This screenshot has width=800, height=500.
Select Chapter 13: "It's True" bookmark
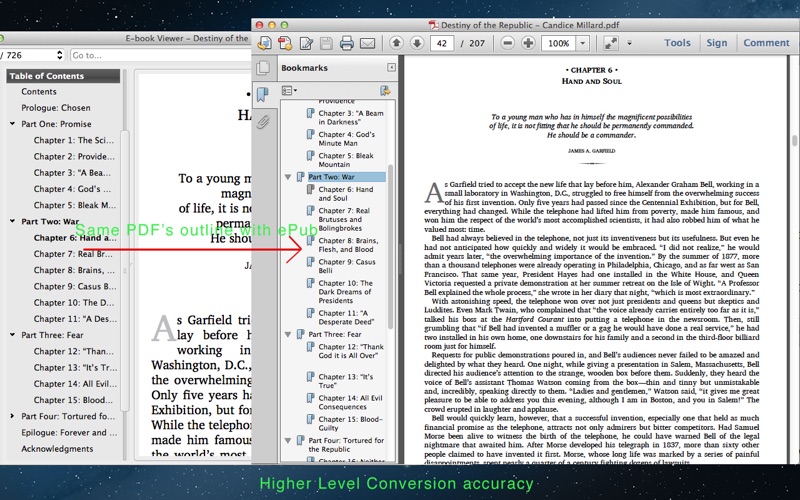coord(345,381)
